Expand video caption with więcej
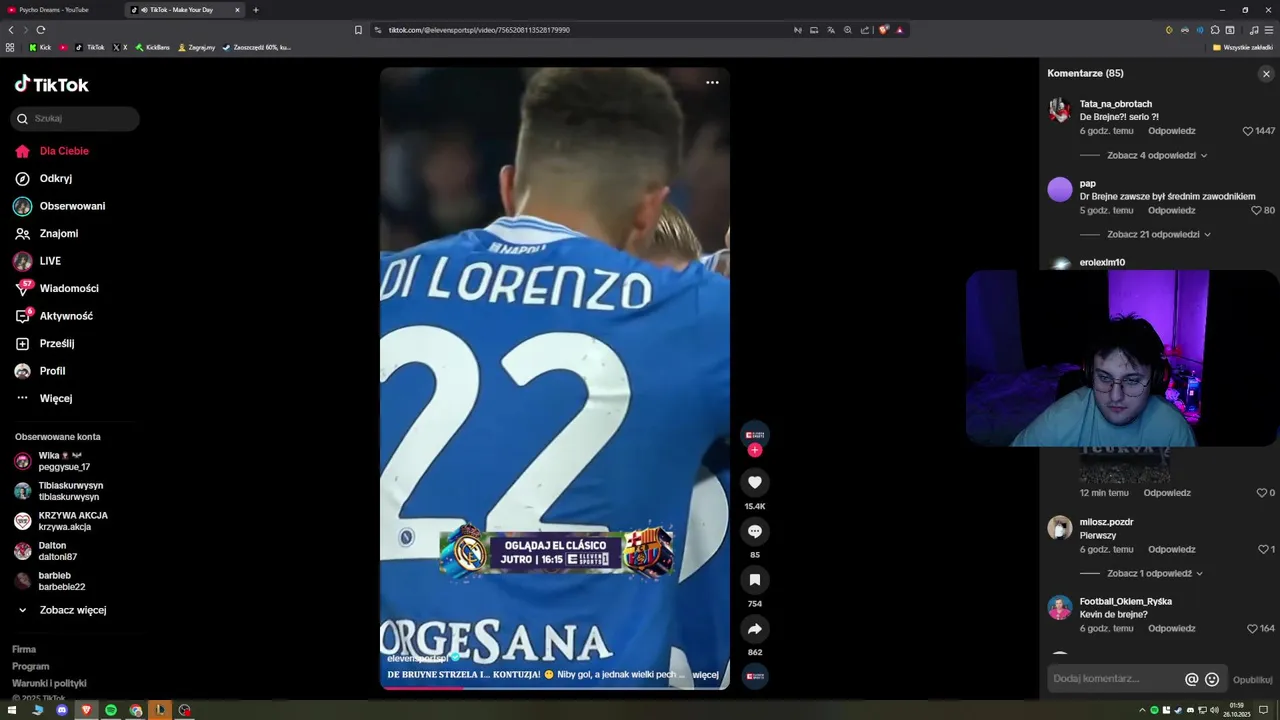The height and width of the screenshot is (720, 1280). [705, 675]
